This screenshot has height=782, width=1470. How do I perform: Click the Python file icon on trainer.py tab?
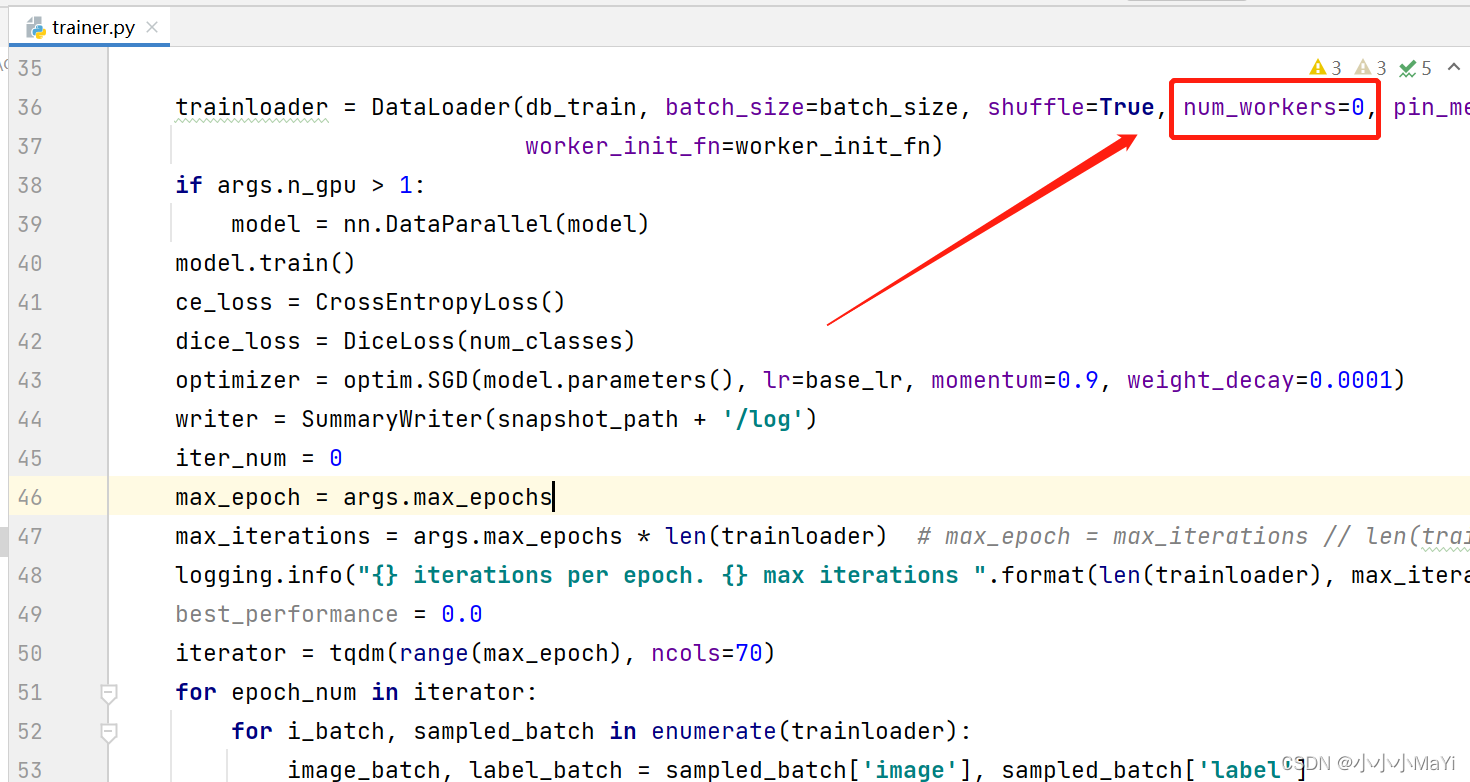36,28
